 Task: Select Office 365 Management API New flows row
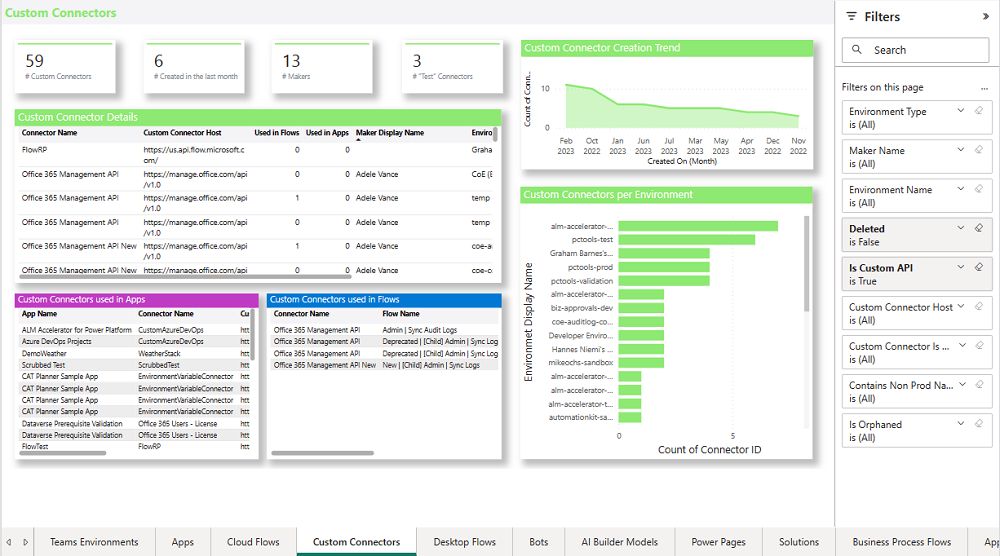385,365
